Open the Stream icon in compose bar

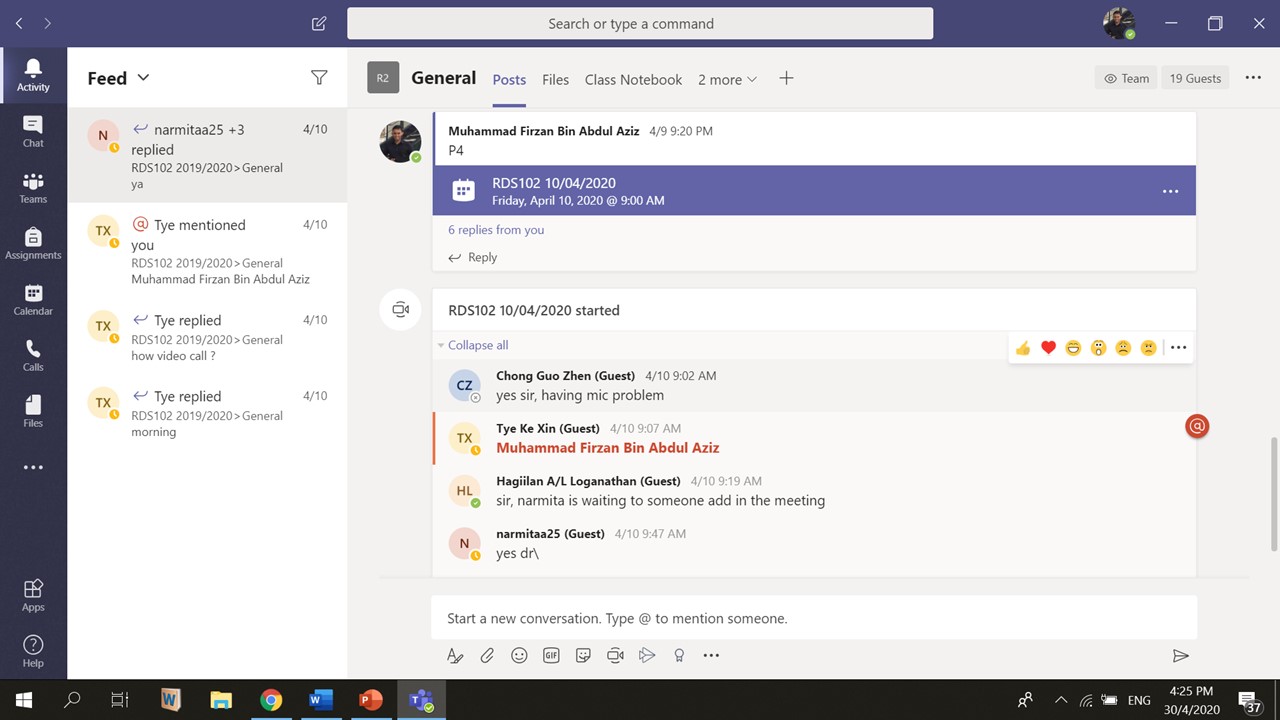(647, 655)
